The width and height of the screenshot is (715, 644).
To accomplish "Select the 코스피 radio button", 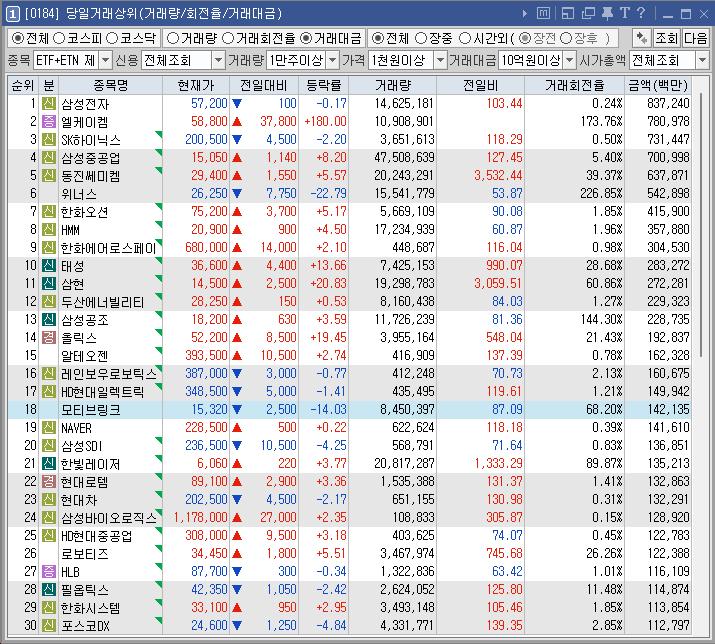I will point(59,38).
